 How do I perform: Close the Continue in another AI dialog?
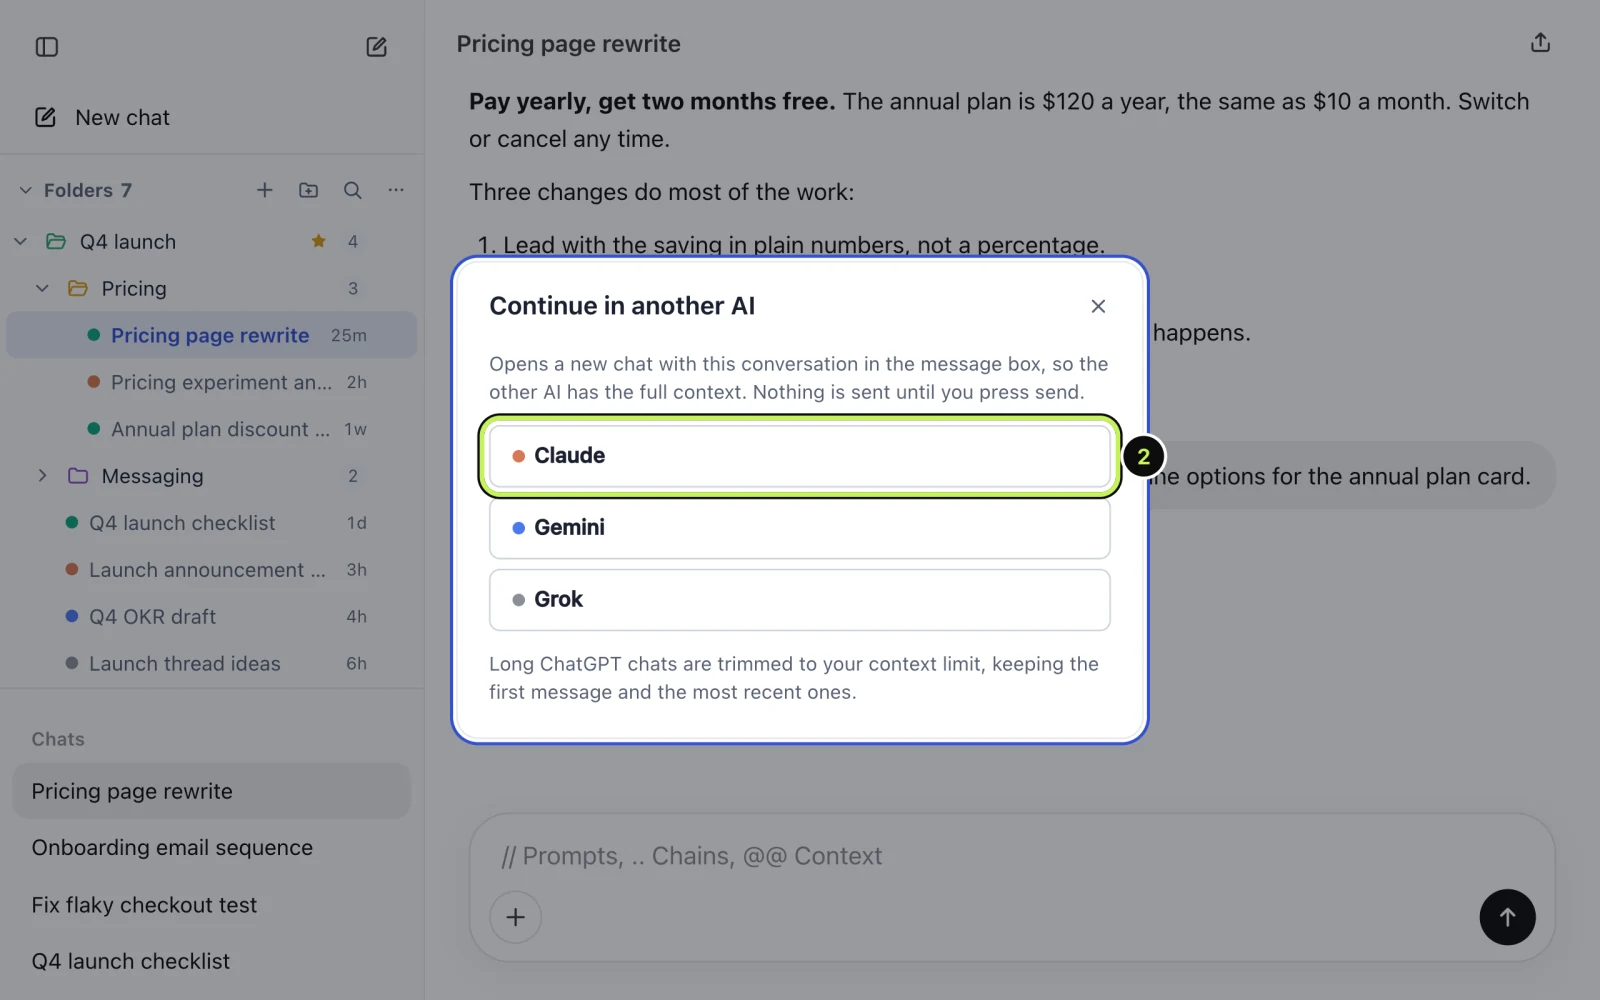pyautogui.click(x=1098, y=306)
